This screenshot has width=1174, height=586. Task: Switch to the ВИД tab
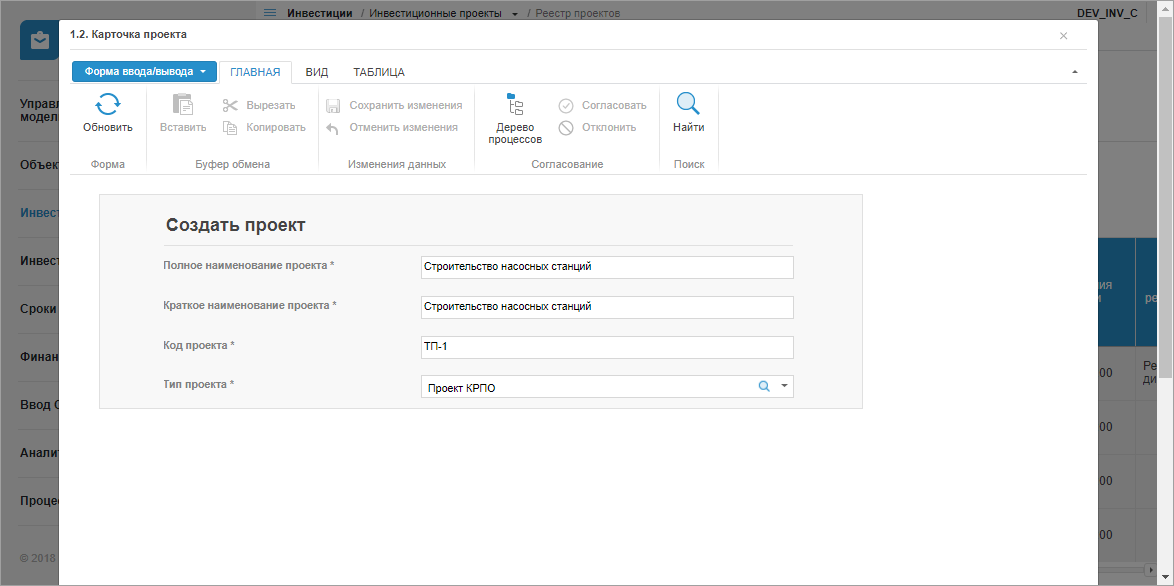pyautogui.click(x=317, y=72)
